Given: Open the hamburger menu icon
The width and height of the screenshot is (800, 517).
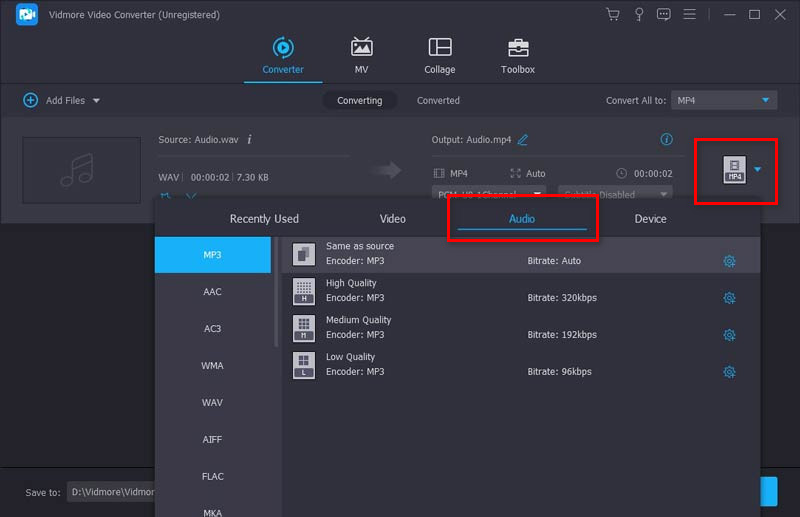Looking at the screenshot, I should coord(689,14).
